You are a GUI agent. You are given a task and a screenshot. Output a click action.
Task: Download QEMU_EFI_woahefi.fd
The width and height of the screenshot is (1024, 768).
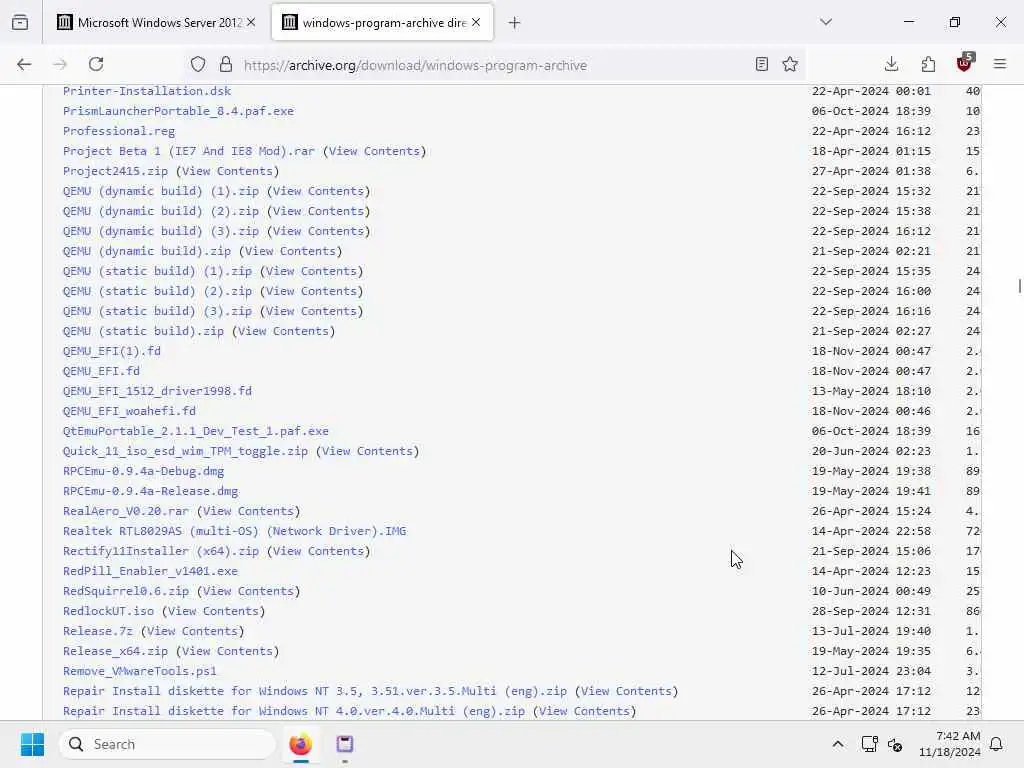click(129, 411)
